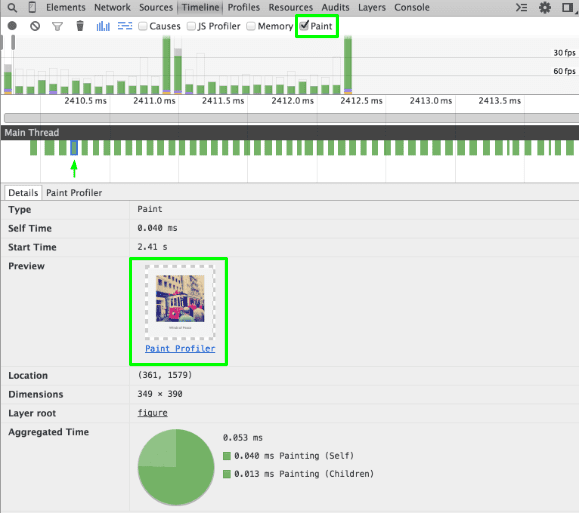This screenshot has height=513, width=579.
Task: Open DevTools settings gear
Action: point(545,7)
